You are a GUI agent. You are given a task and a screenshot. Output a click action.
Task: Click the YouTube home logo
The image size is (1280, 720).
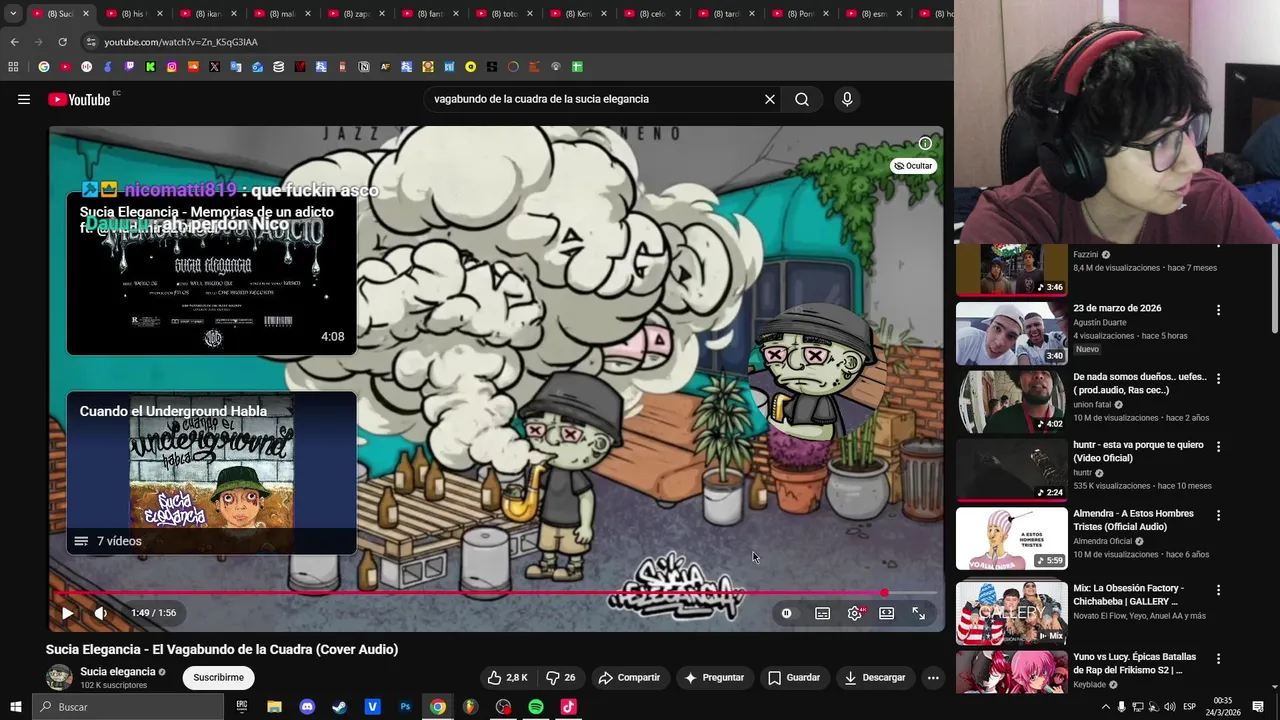[x=80, y=99]
